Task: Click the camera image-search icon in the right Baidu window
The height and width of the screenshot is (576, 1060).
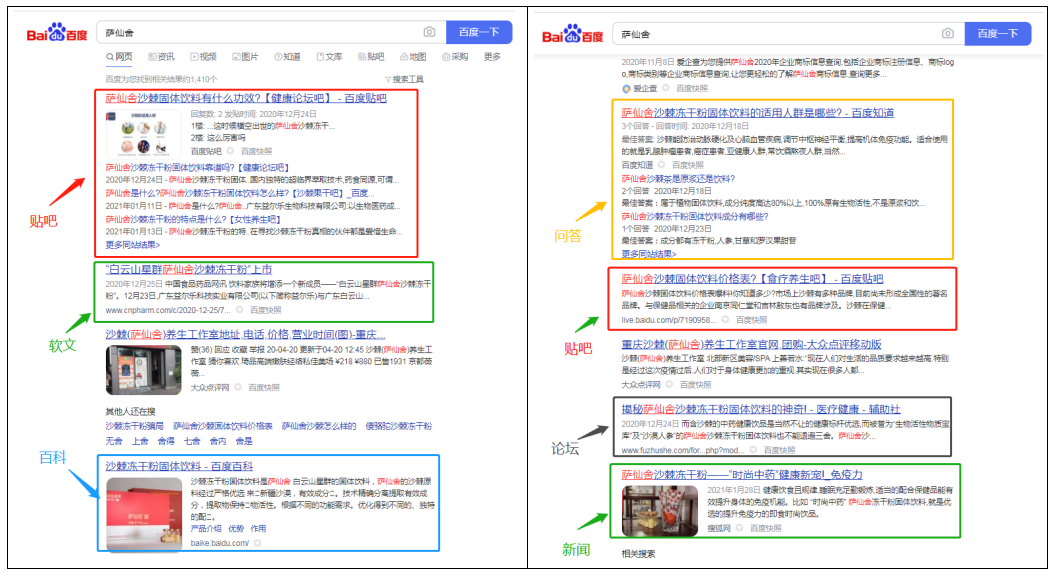Action: point(948,33)
